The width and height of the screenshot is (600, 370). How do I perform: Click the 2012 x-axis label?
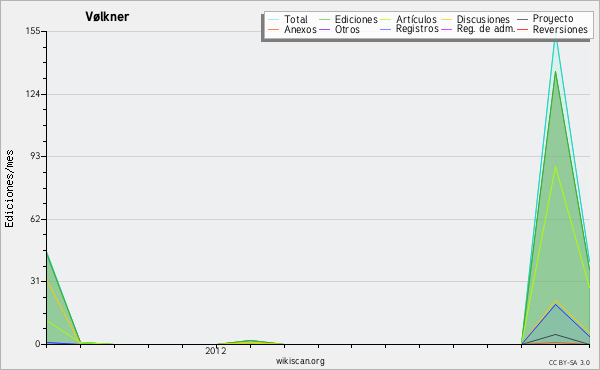(216, 350)
